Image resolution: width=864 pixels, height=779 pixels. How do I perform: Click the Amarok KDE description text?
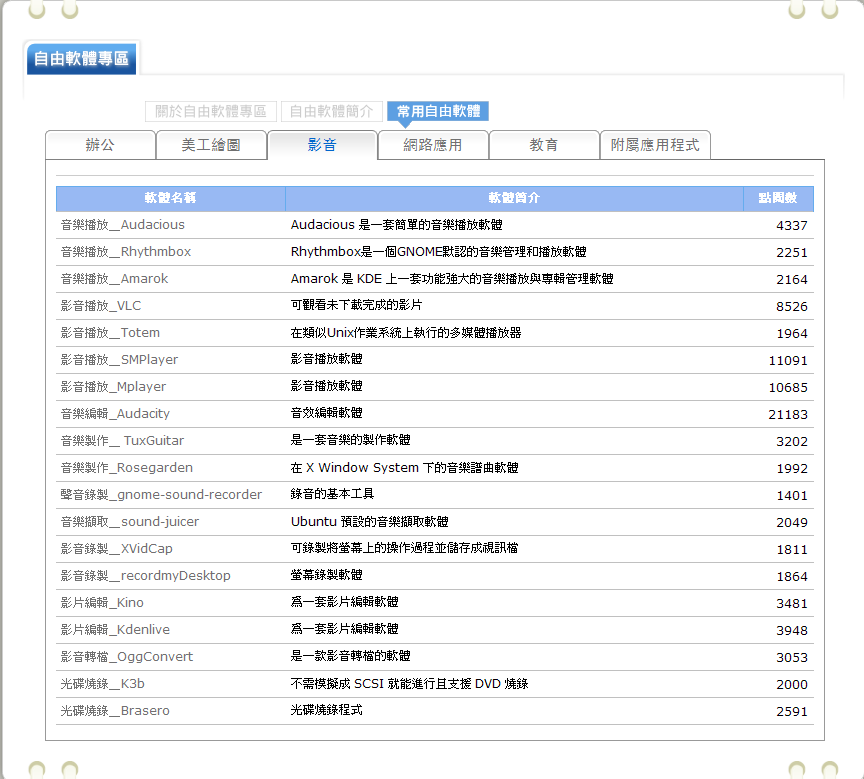pyautogui.click(x=452, y=279)
